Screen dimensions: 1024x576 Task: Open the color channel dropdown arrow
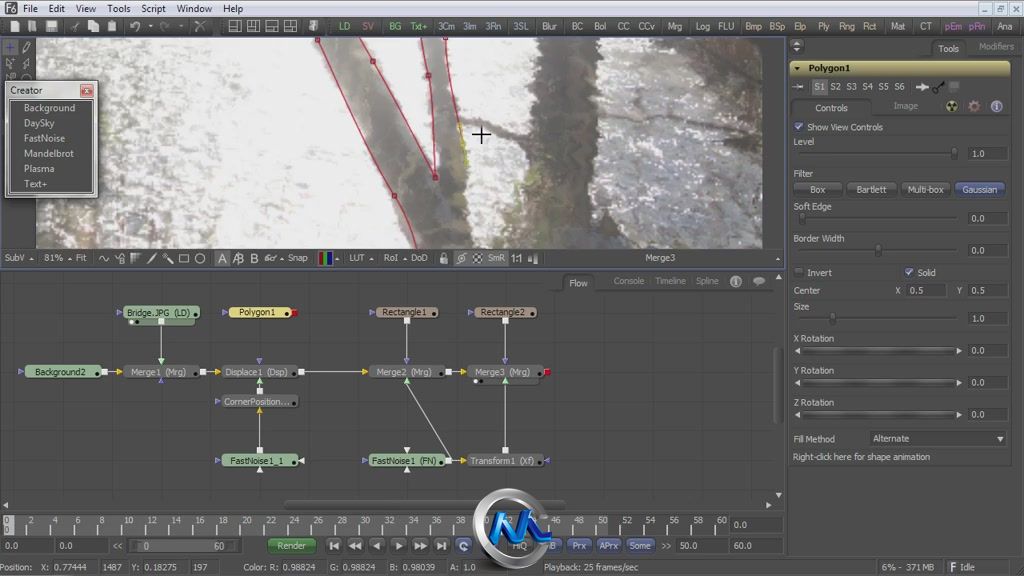pos(338,259)
